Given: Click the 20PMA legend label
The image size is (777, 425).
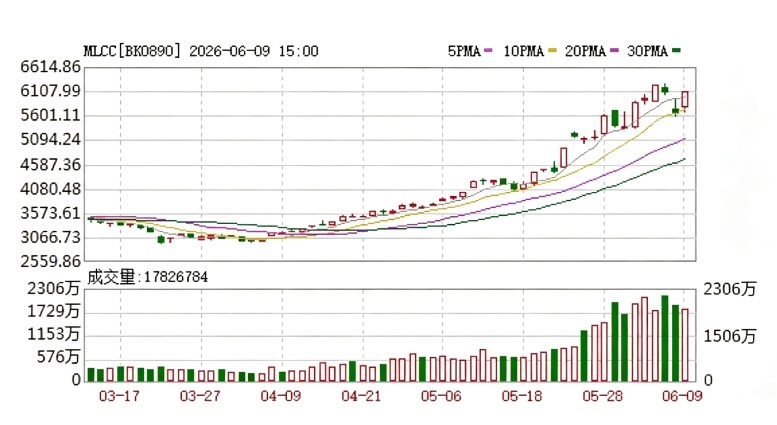Looking at the screenshot, I should (585, 51).
